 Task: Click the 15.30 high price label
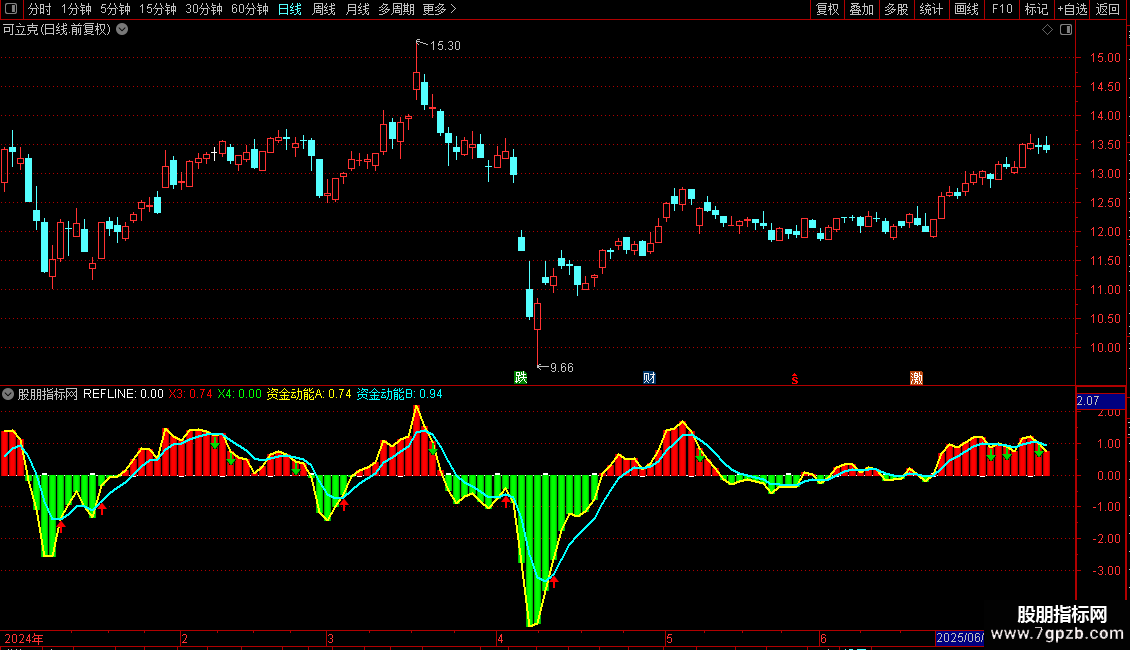point(445,45)
